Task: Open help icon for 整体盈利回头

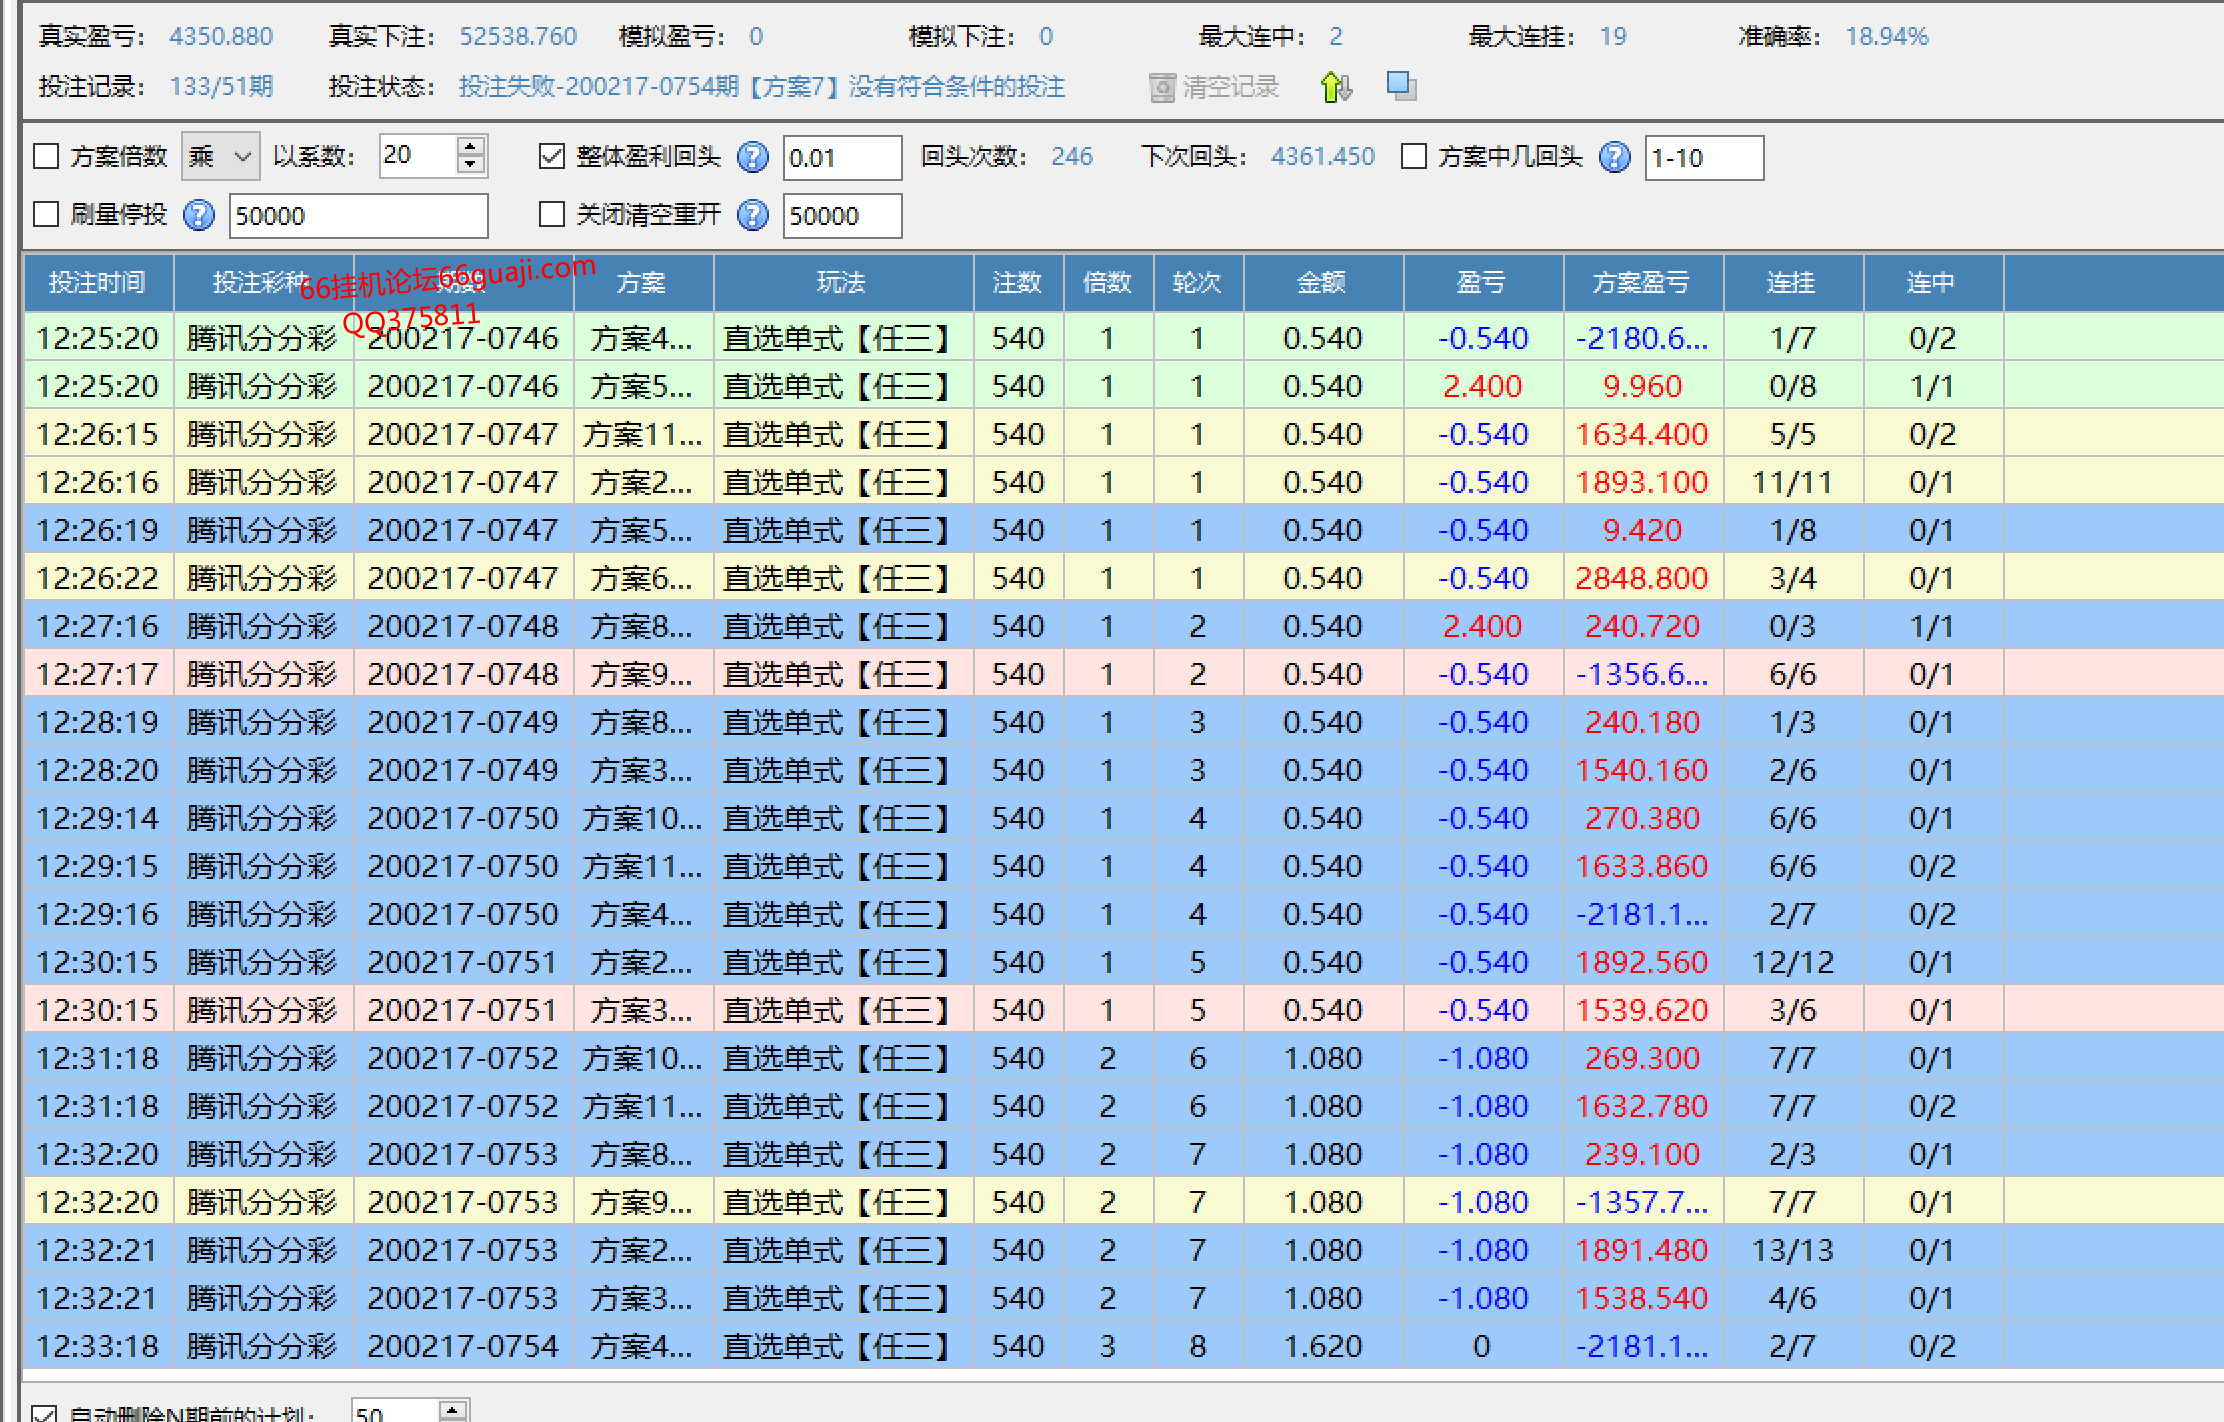Action: pyautogui.click(x=752, y=157)
